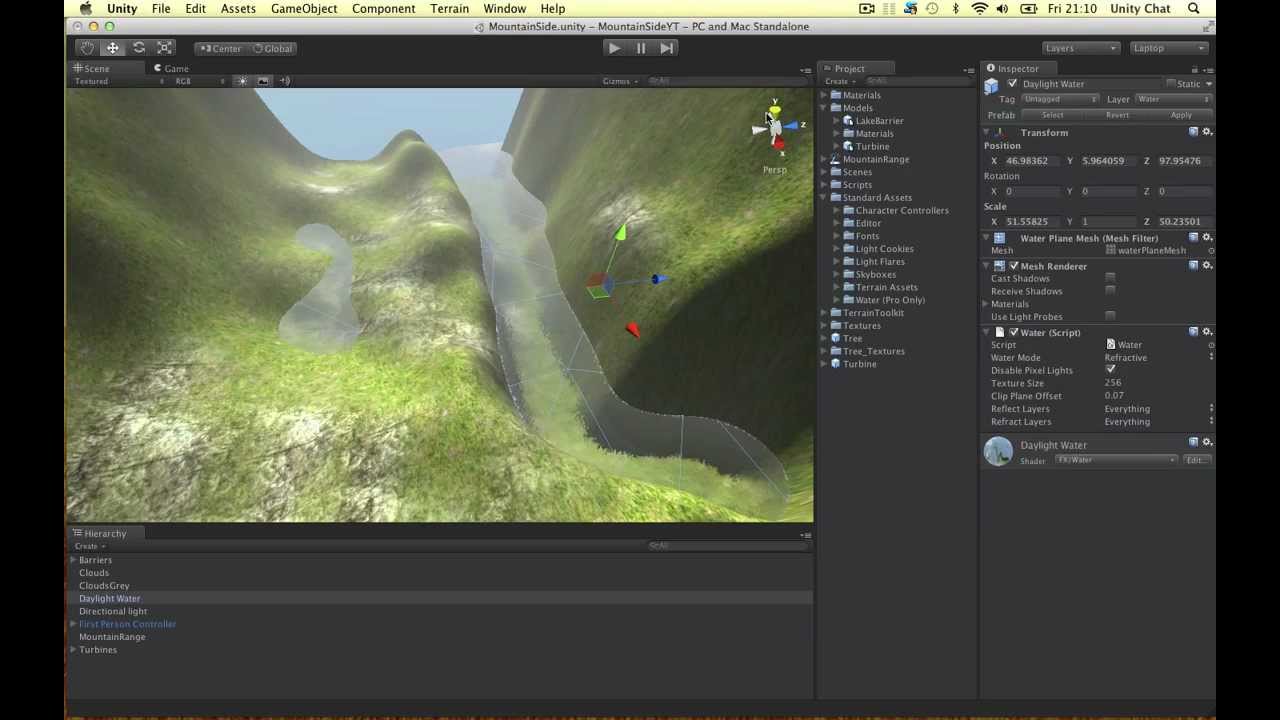
Task: Open the Laptop layout dropdown
Action: point(1168,47)
